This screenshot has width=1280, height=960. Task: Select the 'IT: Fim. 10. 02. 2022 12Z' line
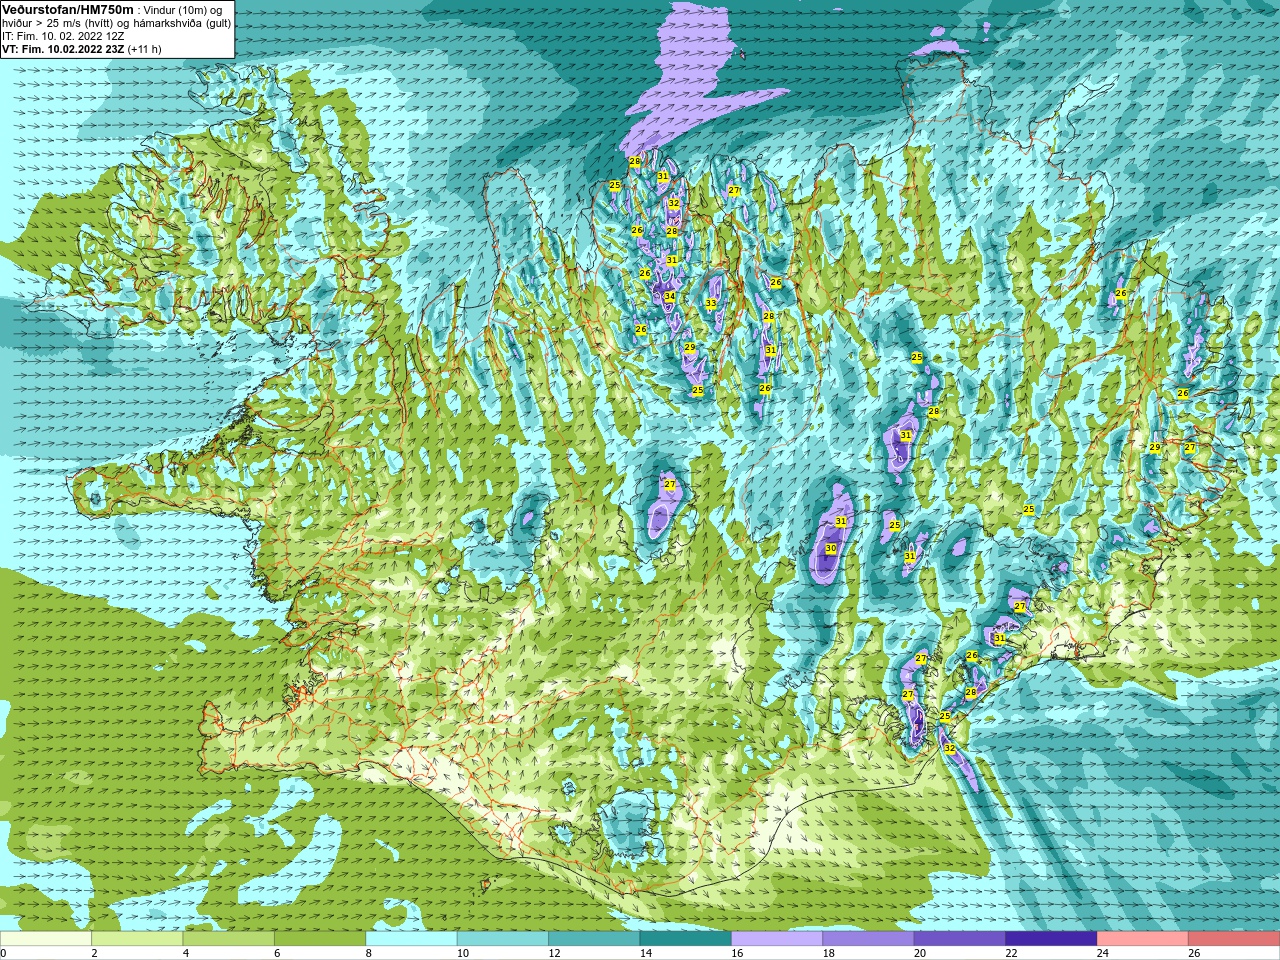point(63,35)
